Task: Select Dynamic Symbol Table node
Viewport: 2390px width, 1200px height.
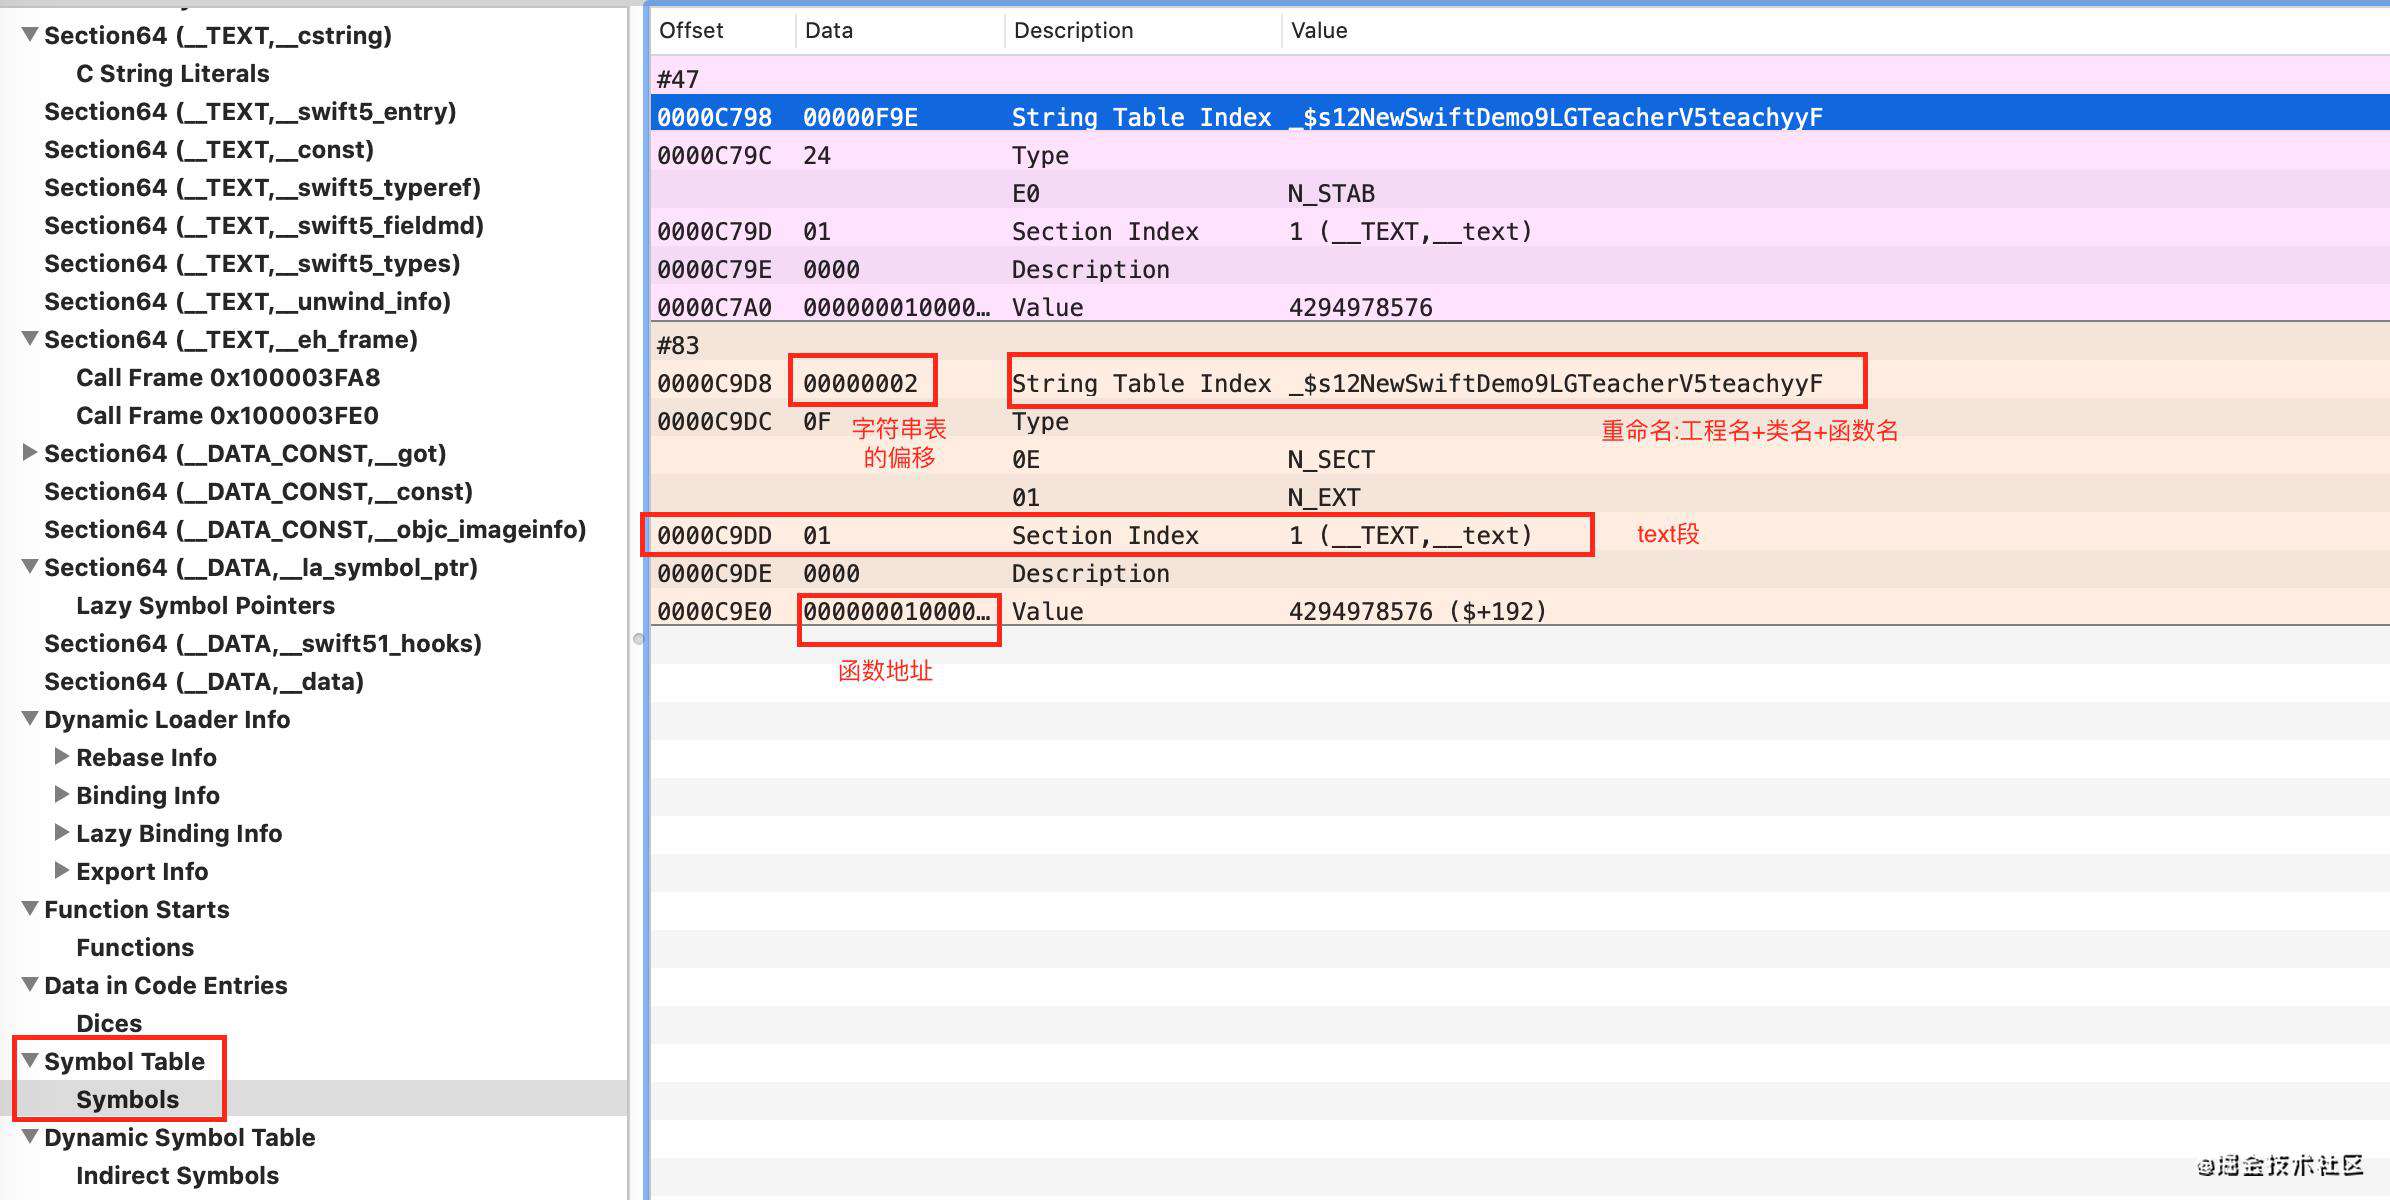Action: (x=179, y=1137)
